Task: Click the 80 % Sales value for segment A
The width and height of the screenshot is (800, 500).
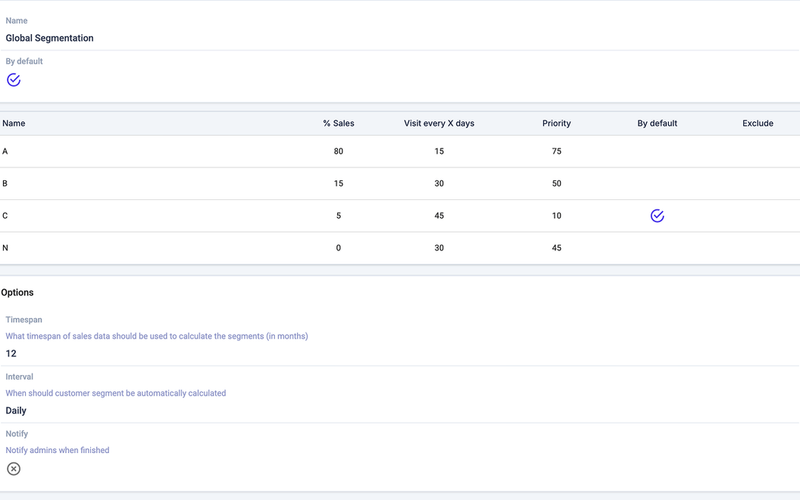Action: coord(338,152)
